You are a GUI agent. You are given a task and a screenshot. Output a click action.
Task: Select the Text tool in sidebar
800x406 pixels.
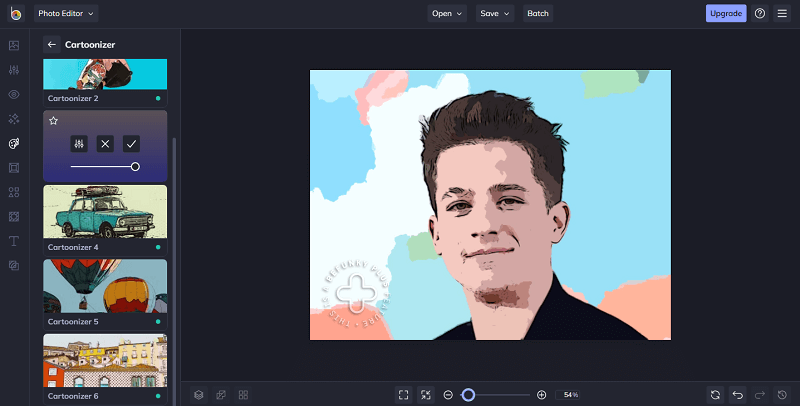tap(14, 241)
